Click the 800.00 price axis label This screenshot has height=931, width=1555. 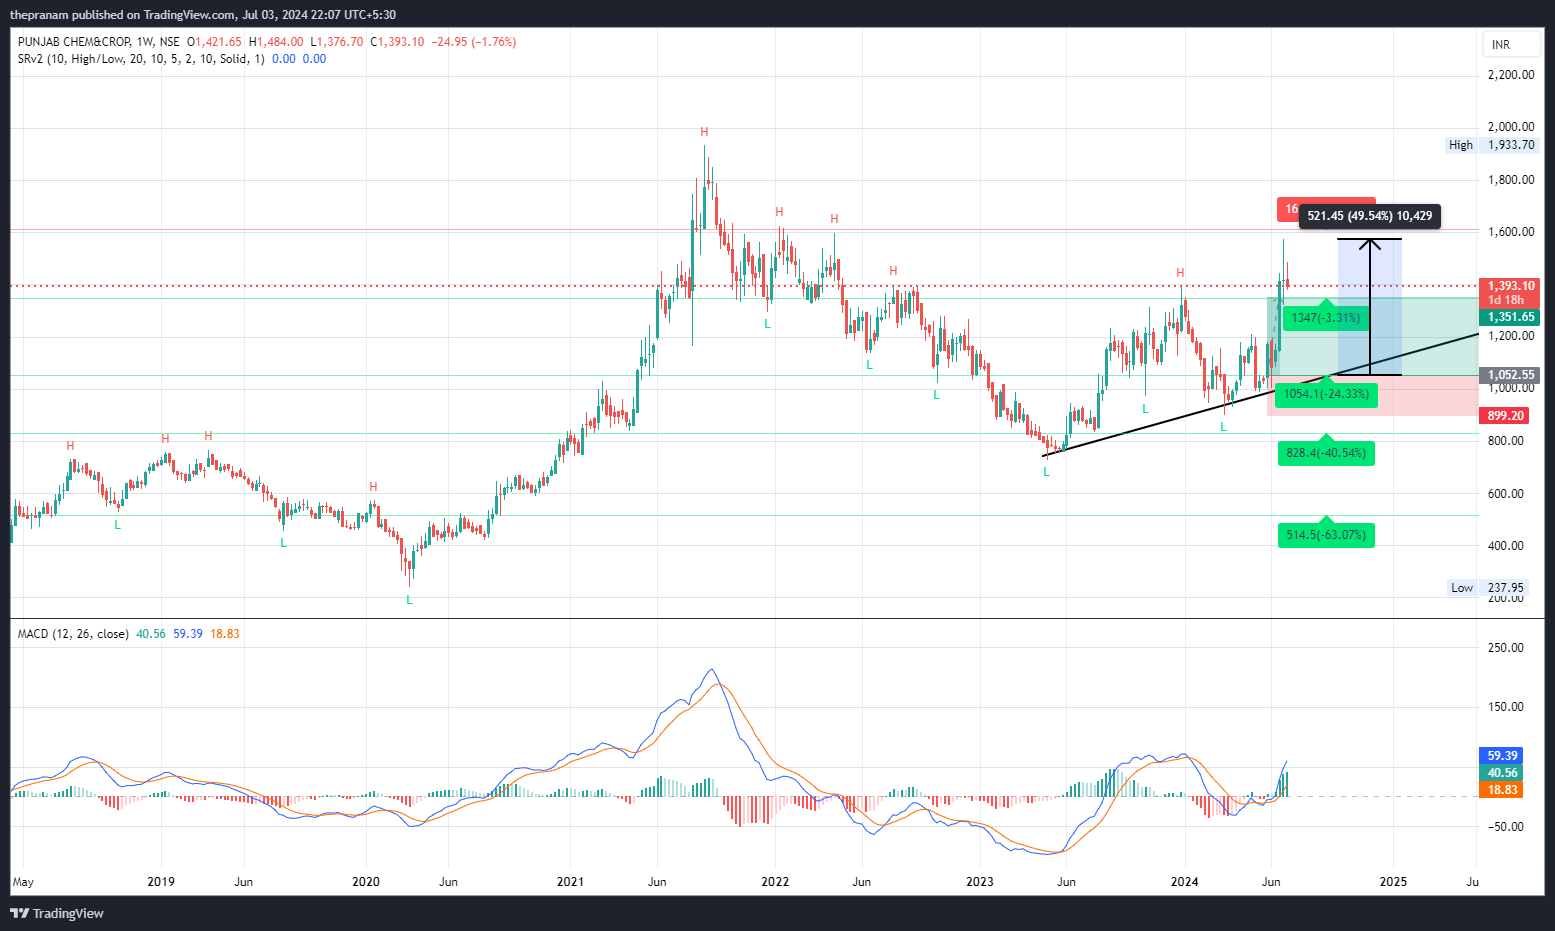[1506, 441]
